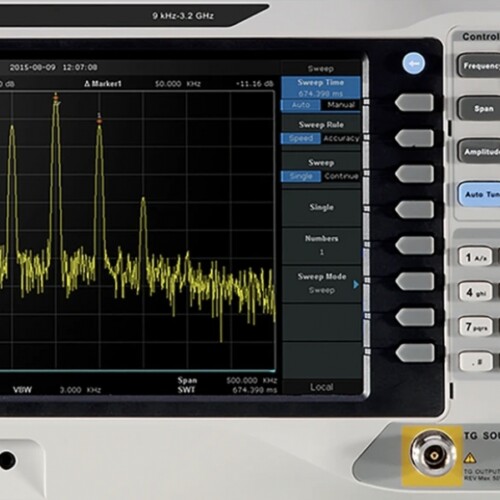
Task: Set Sweep Rule to Speed
Action: pos(301,138)
